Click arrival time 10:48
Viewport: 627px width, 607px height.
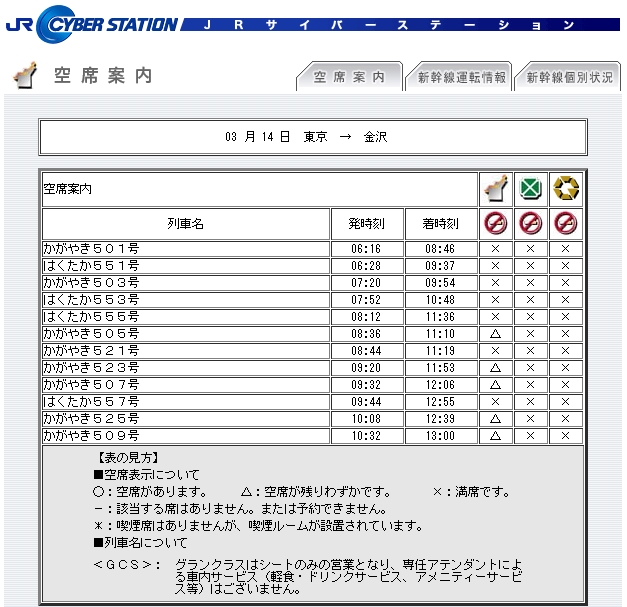440,300
